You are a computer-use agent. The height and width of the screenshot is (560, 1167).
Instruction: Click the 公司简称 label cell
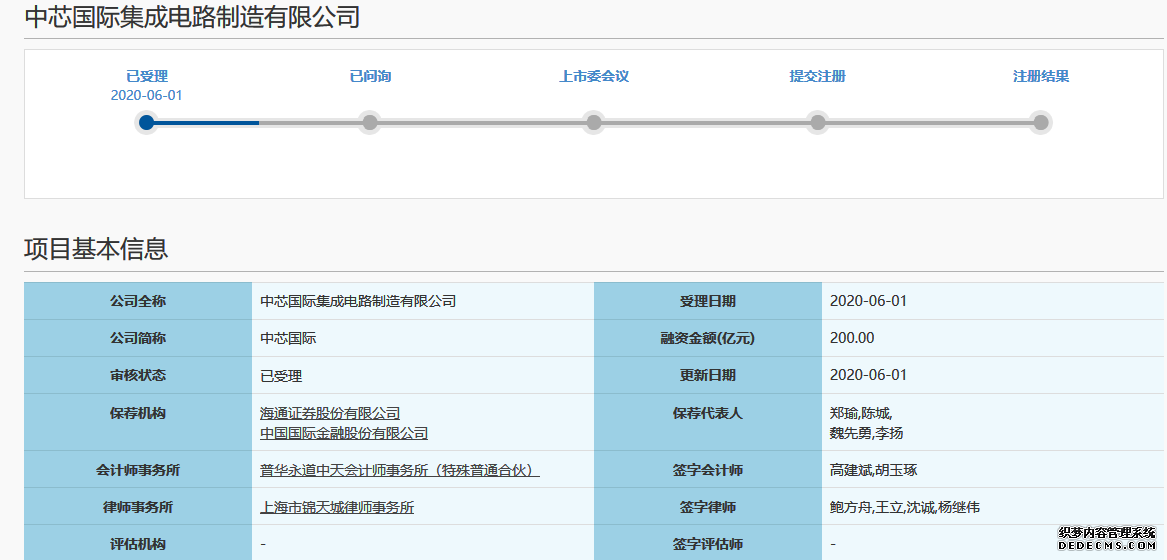[x=138, y=338]
